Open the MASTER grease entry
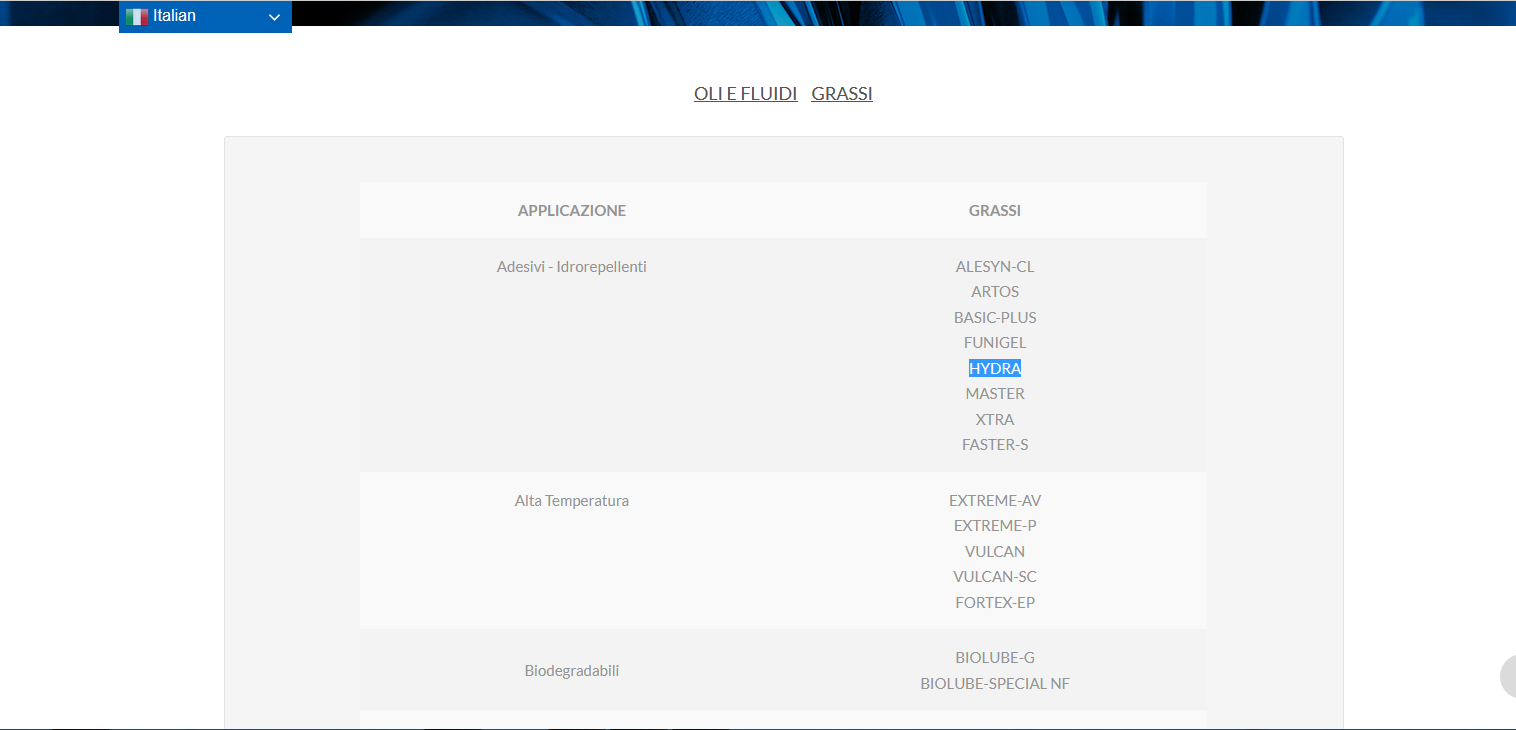This screenshot has height=730, width=1516. point(995,394)
